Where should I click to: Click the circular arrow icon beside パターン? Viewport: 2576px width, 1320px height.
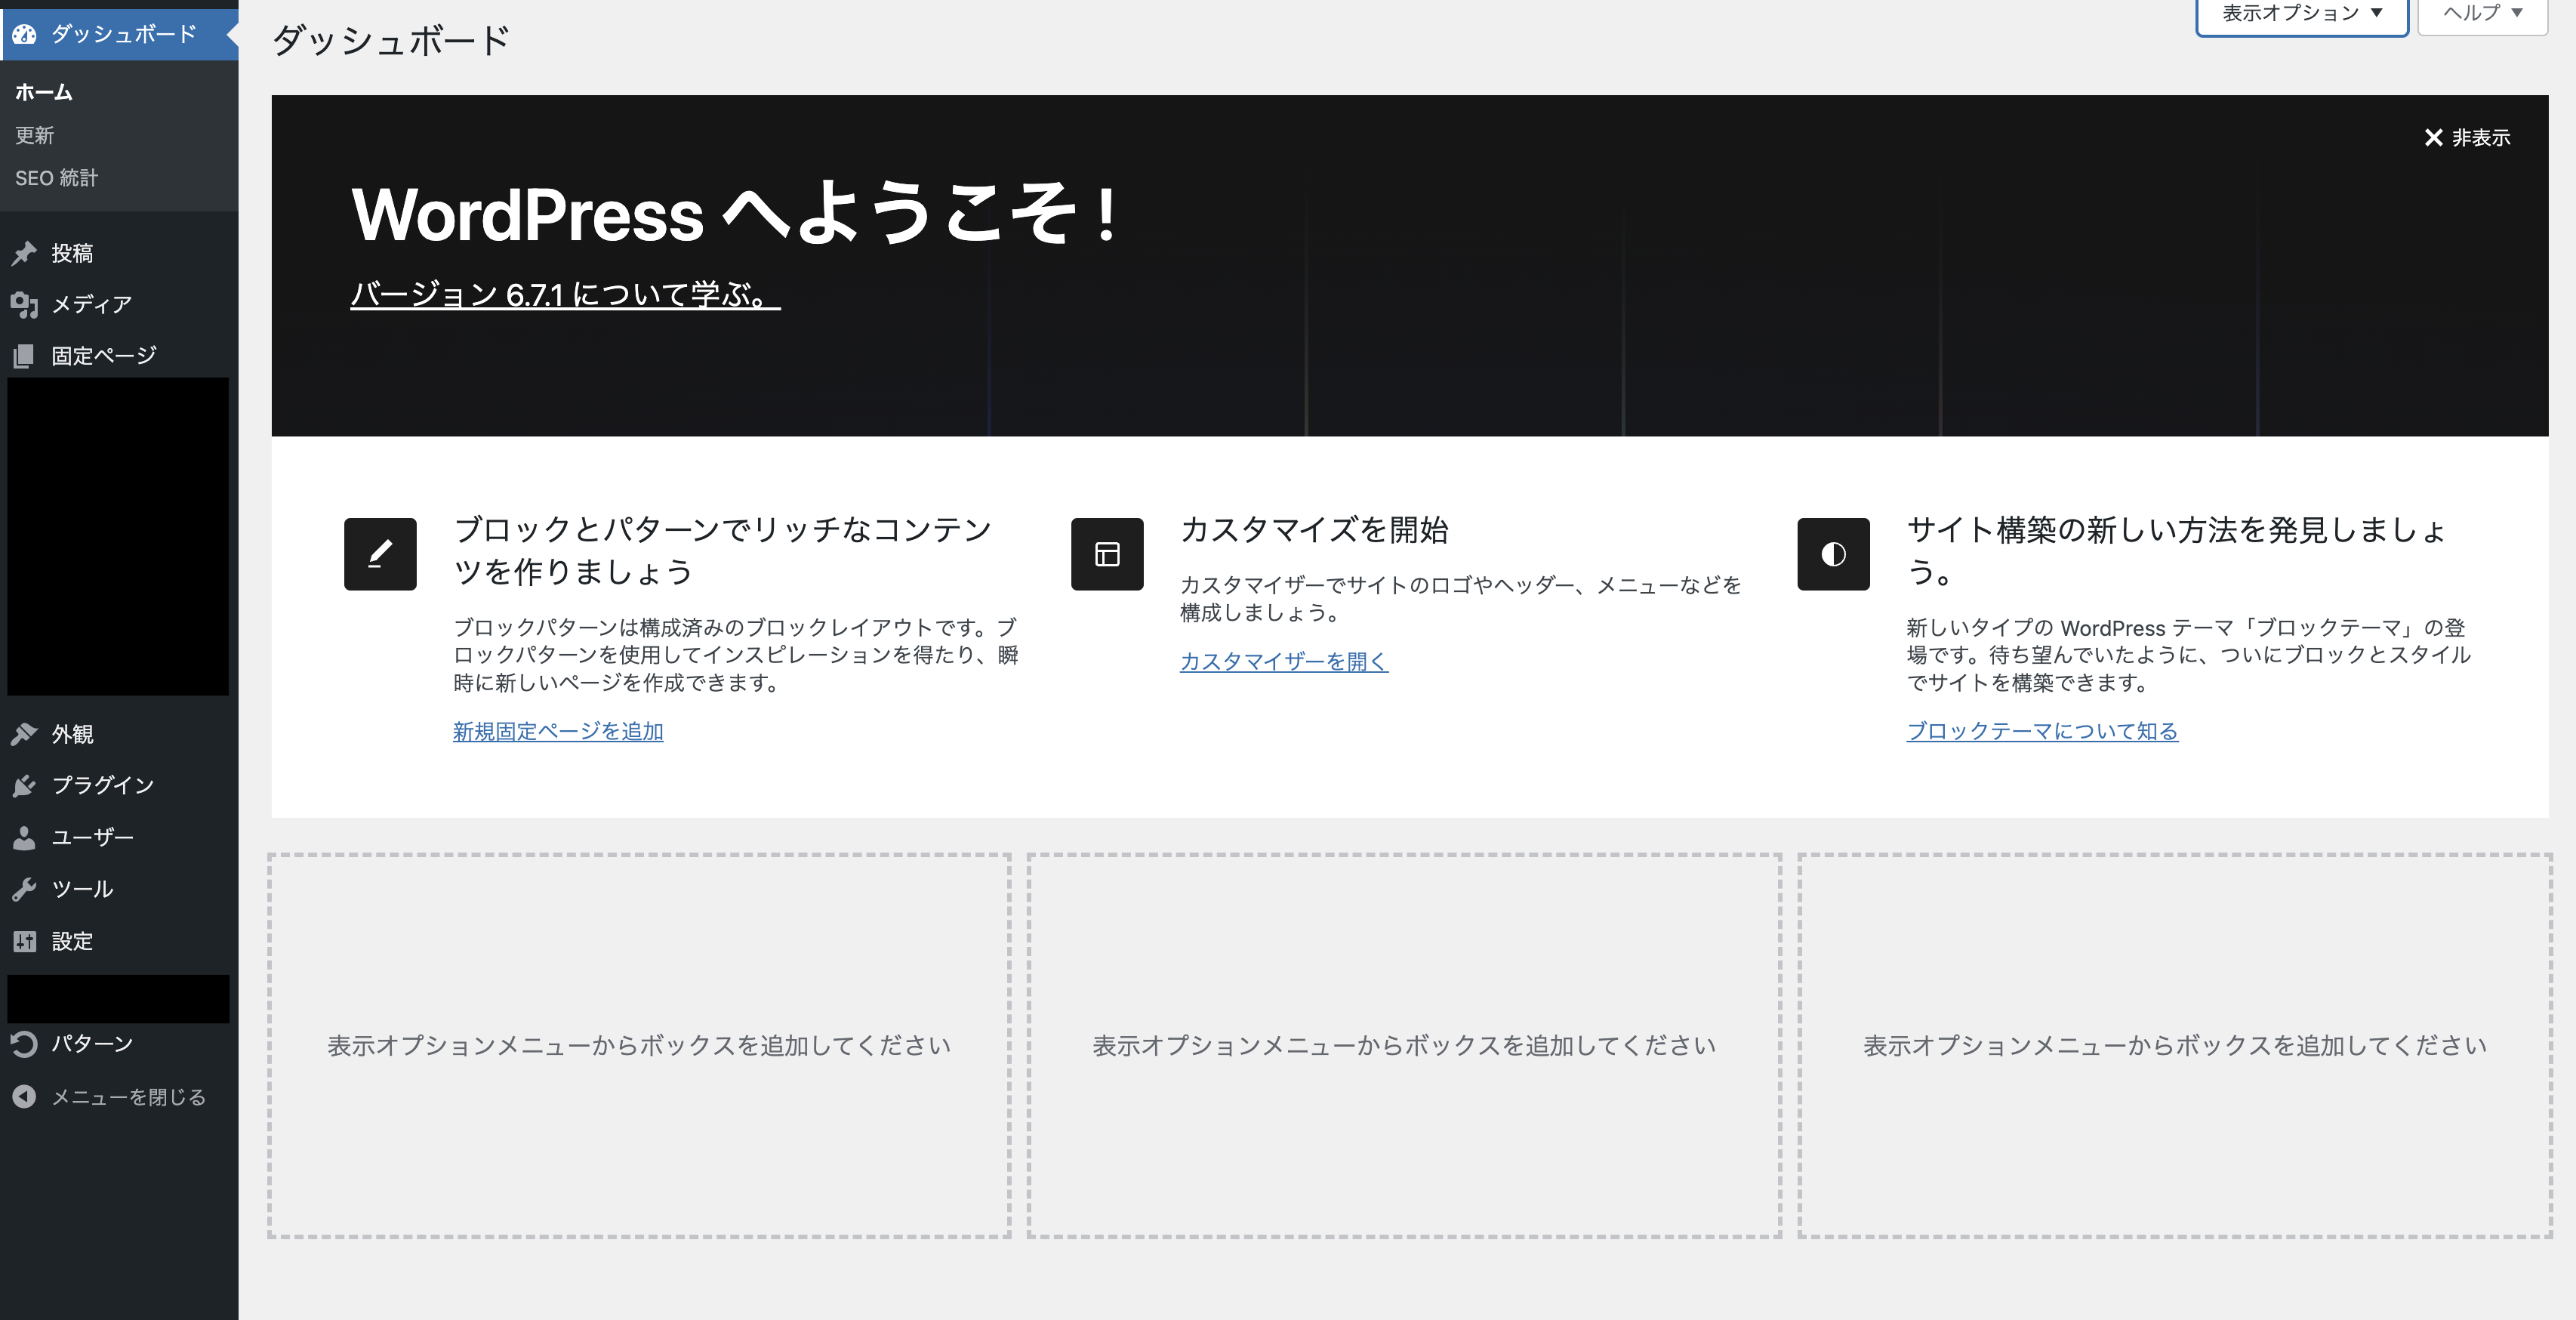[24, 1044]
